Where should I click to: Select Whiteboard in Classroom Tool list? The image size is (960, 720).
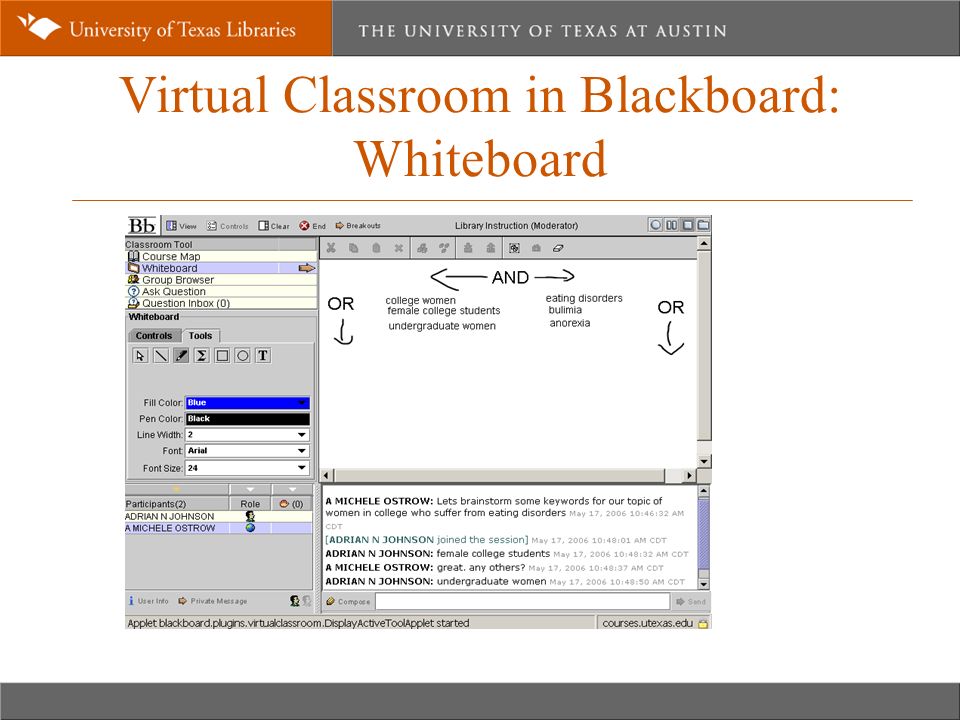(221, 268)
